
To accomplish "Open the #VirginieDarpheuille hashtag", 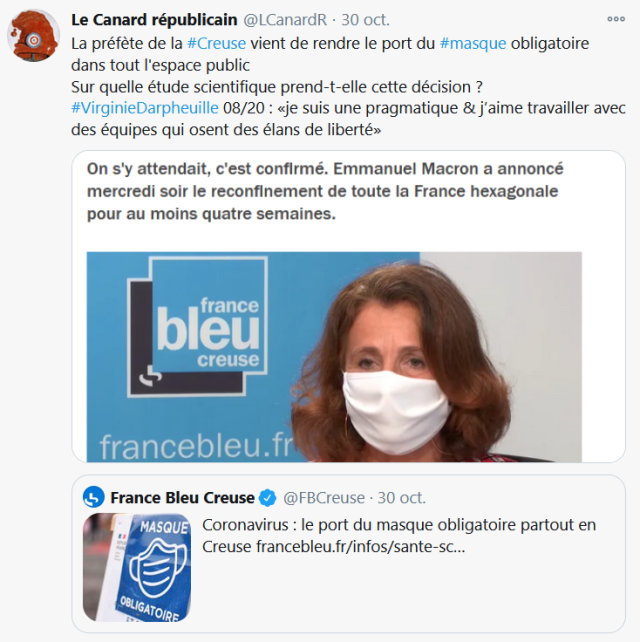I will [x=145, y=108].
